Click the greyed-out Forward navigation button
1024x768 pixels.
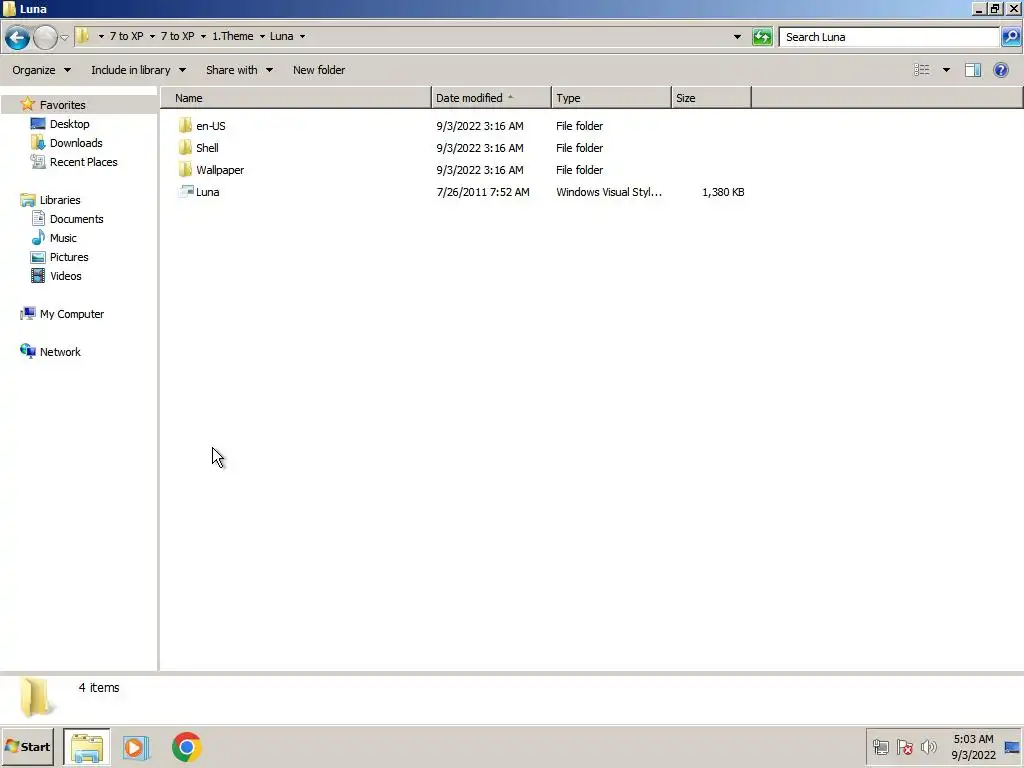point(45,37)
